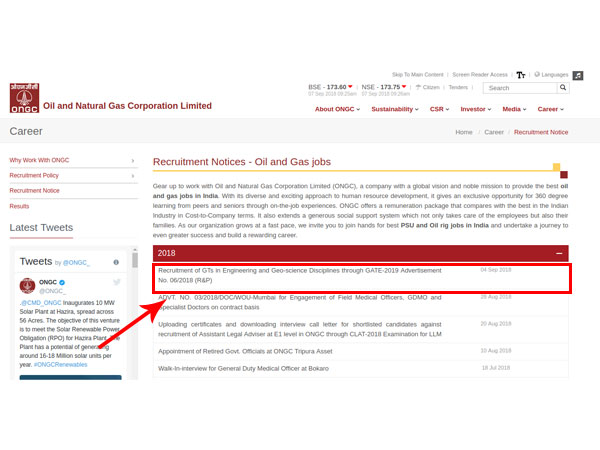
Task: Click ONGC avatar in the tweet
Action: tap(27, 286)
